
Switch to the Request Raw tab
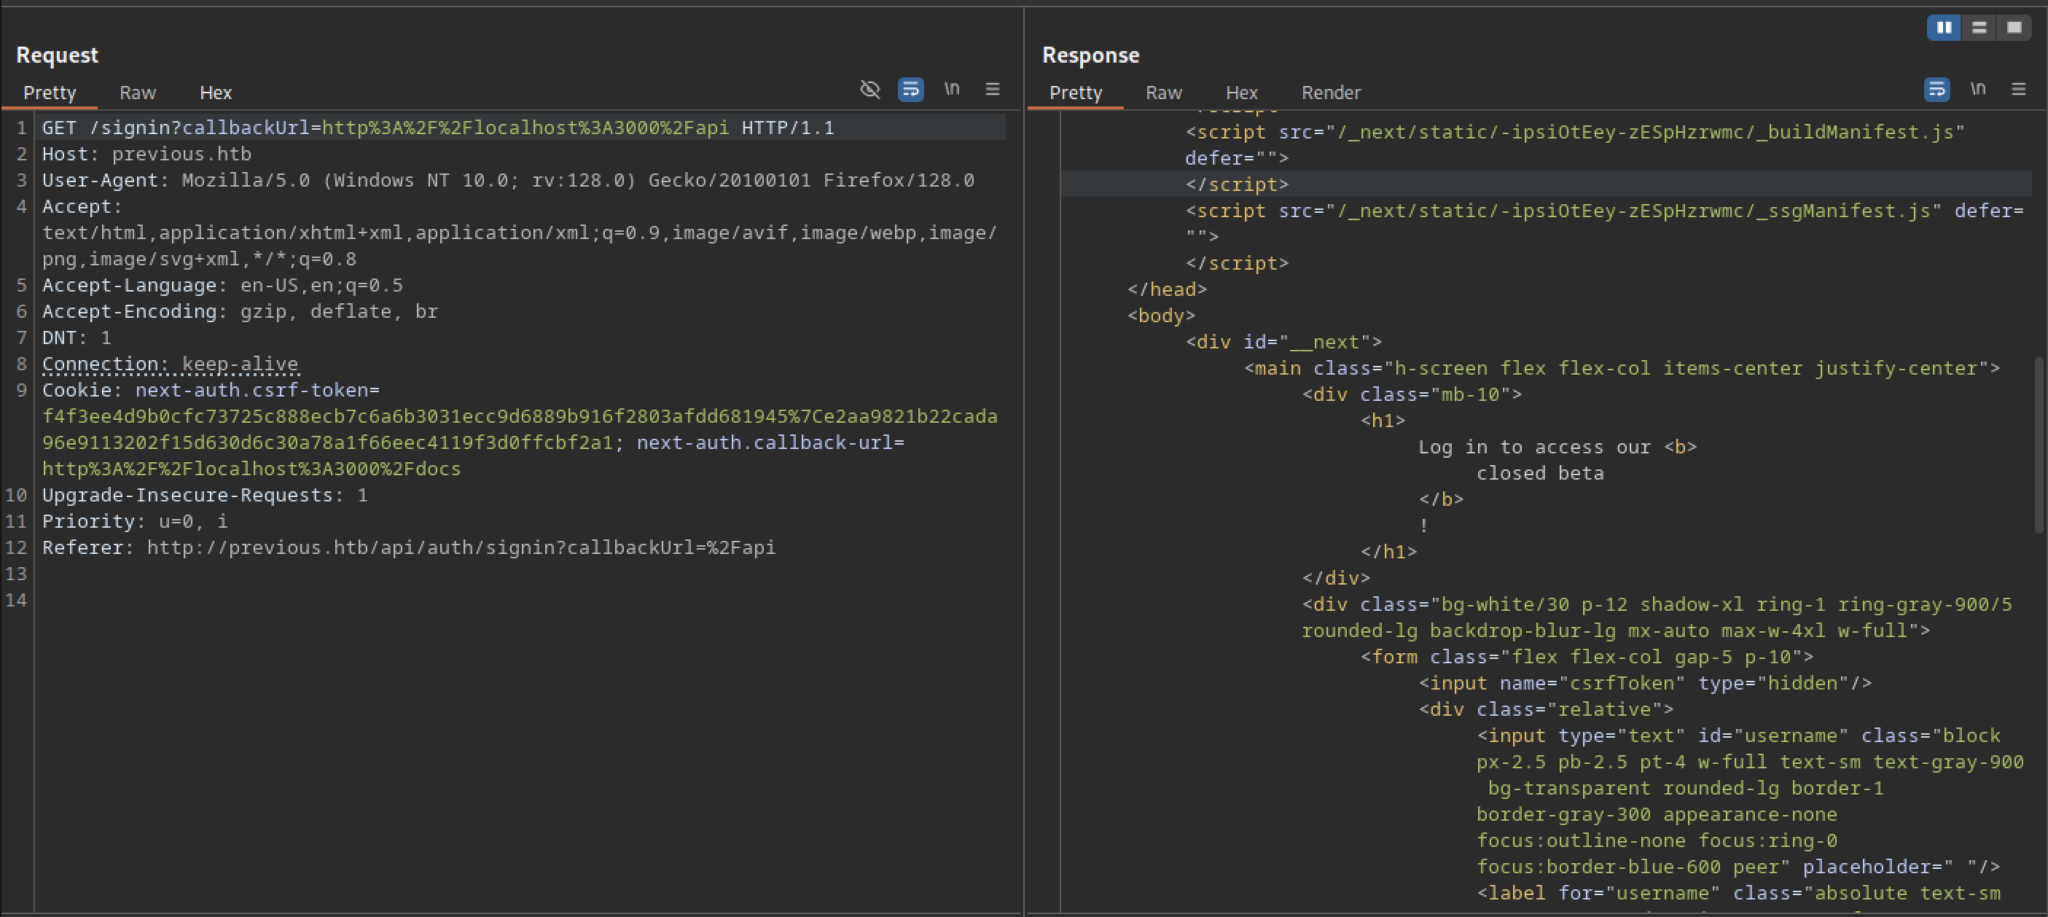point(138,93)
